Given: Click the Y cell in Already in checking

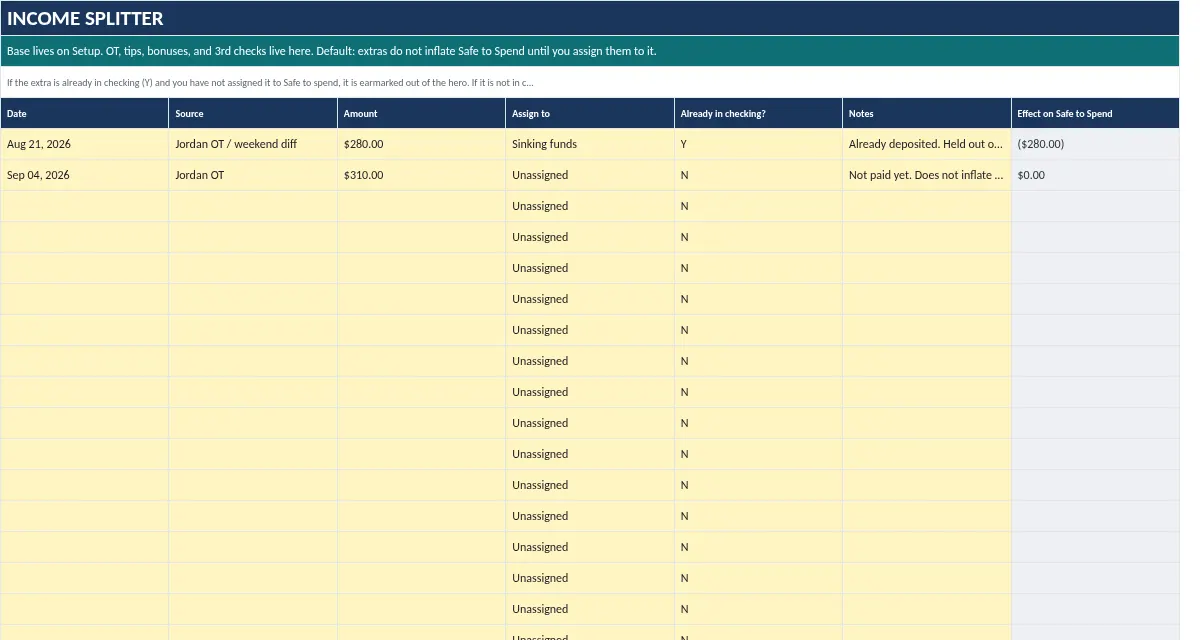Looking at the screenshot, I should 758,144.
